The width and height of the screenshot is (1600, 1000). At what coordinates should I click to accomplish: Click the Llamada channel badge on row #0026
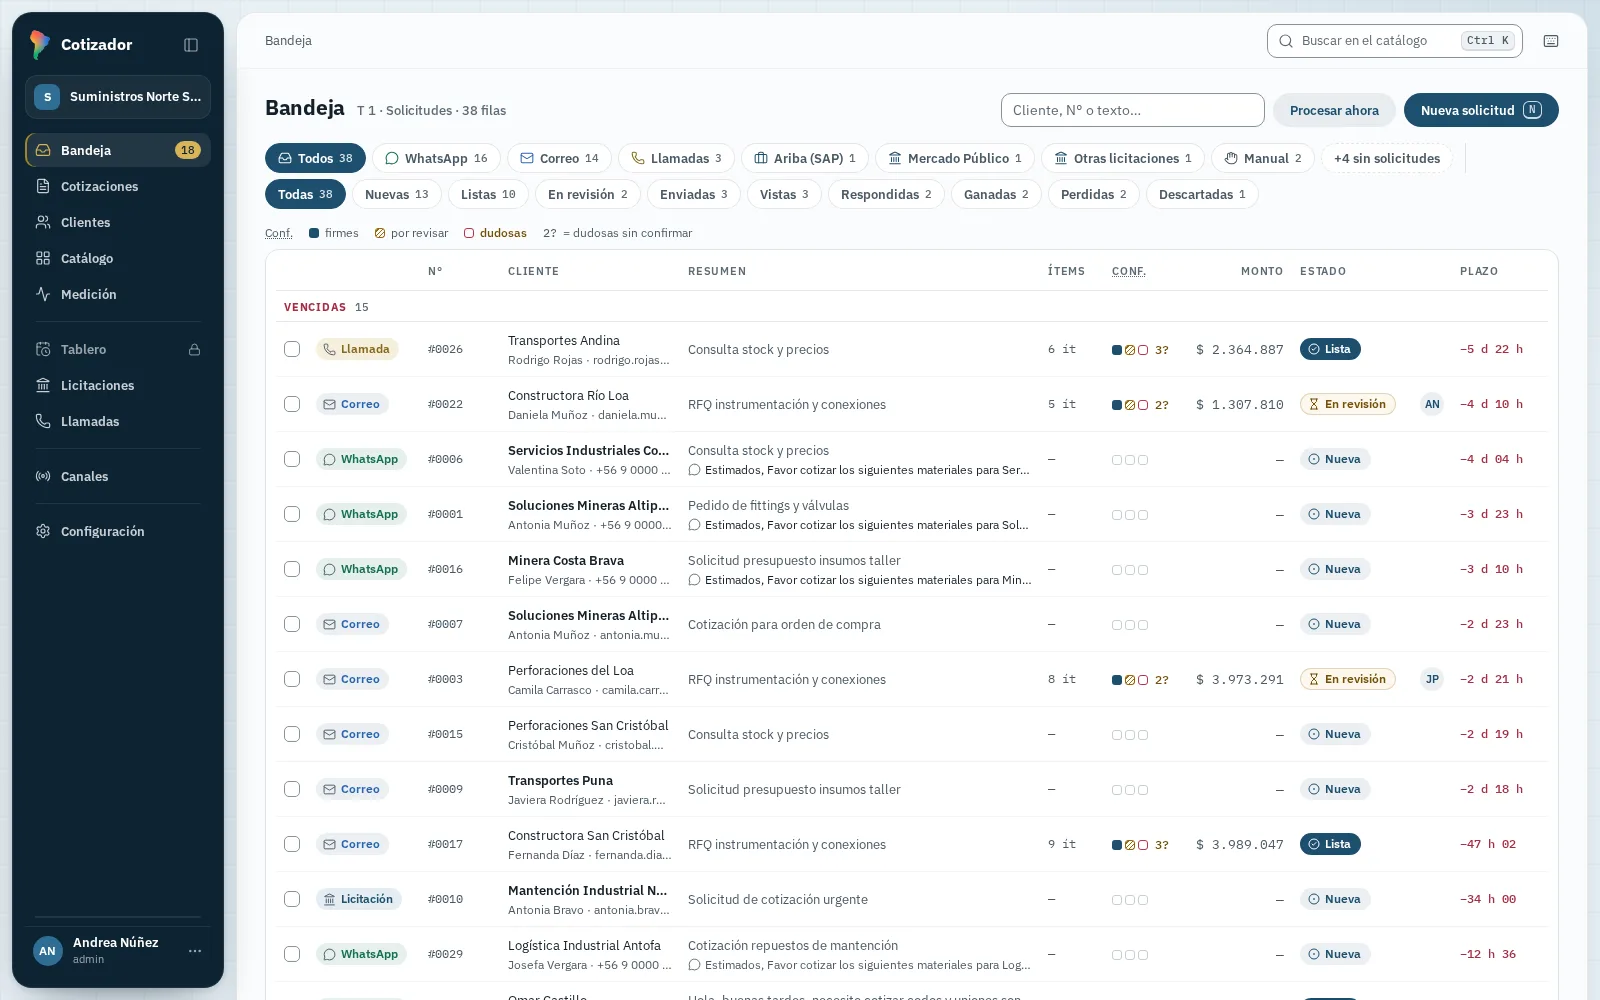point(357,349)
